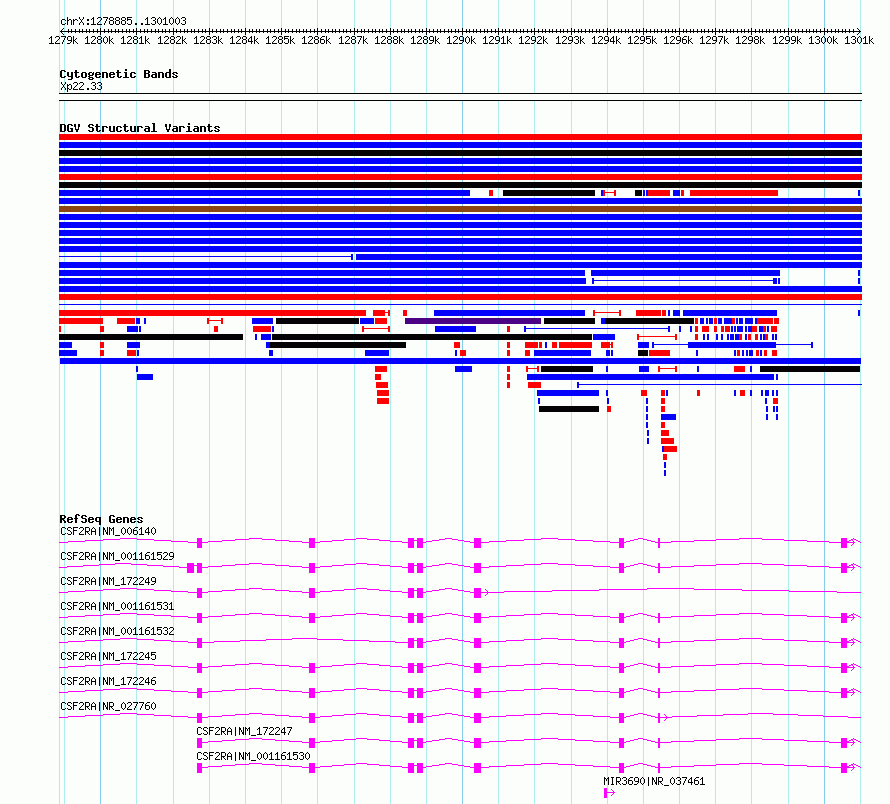The image size is (890, 804).
Task: Click the 1294k ruler label
Action: (x=606, y=40)
